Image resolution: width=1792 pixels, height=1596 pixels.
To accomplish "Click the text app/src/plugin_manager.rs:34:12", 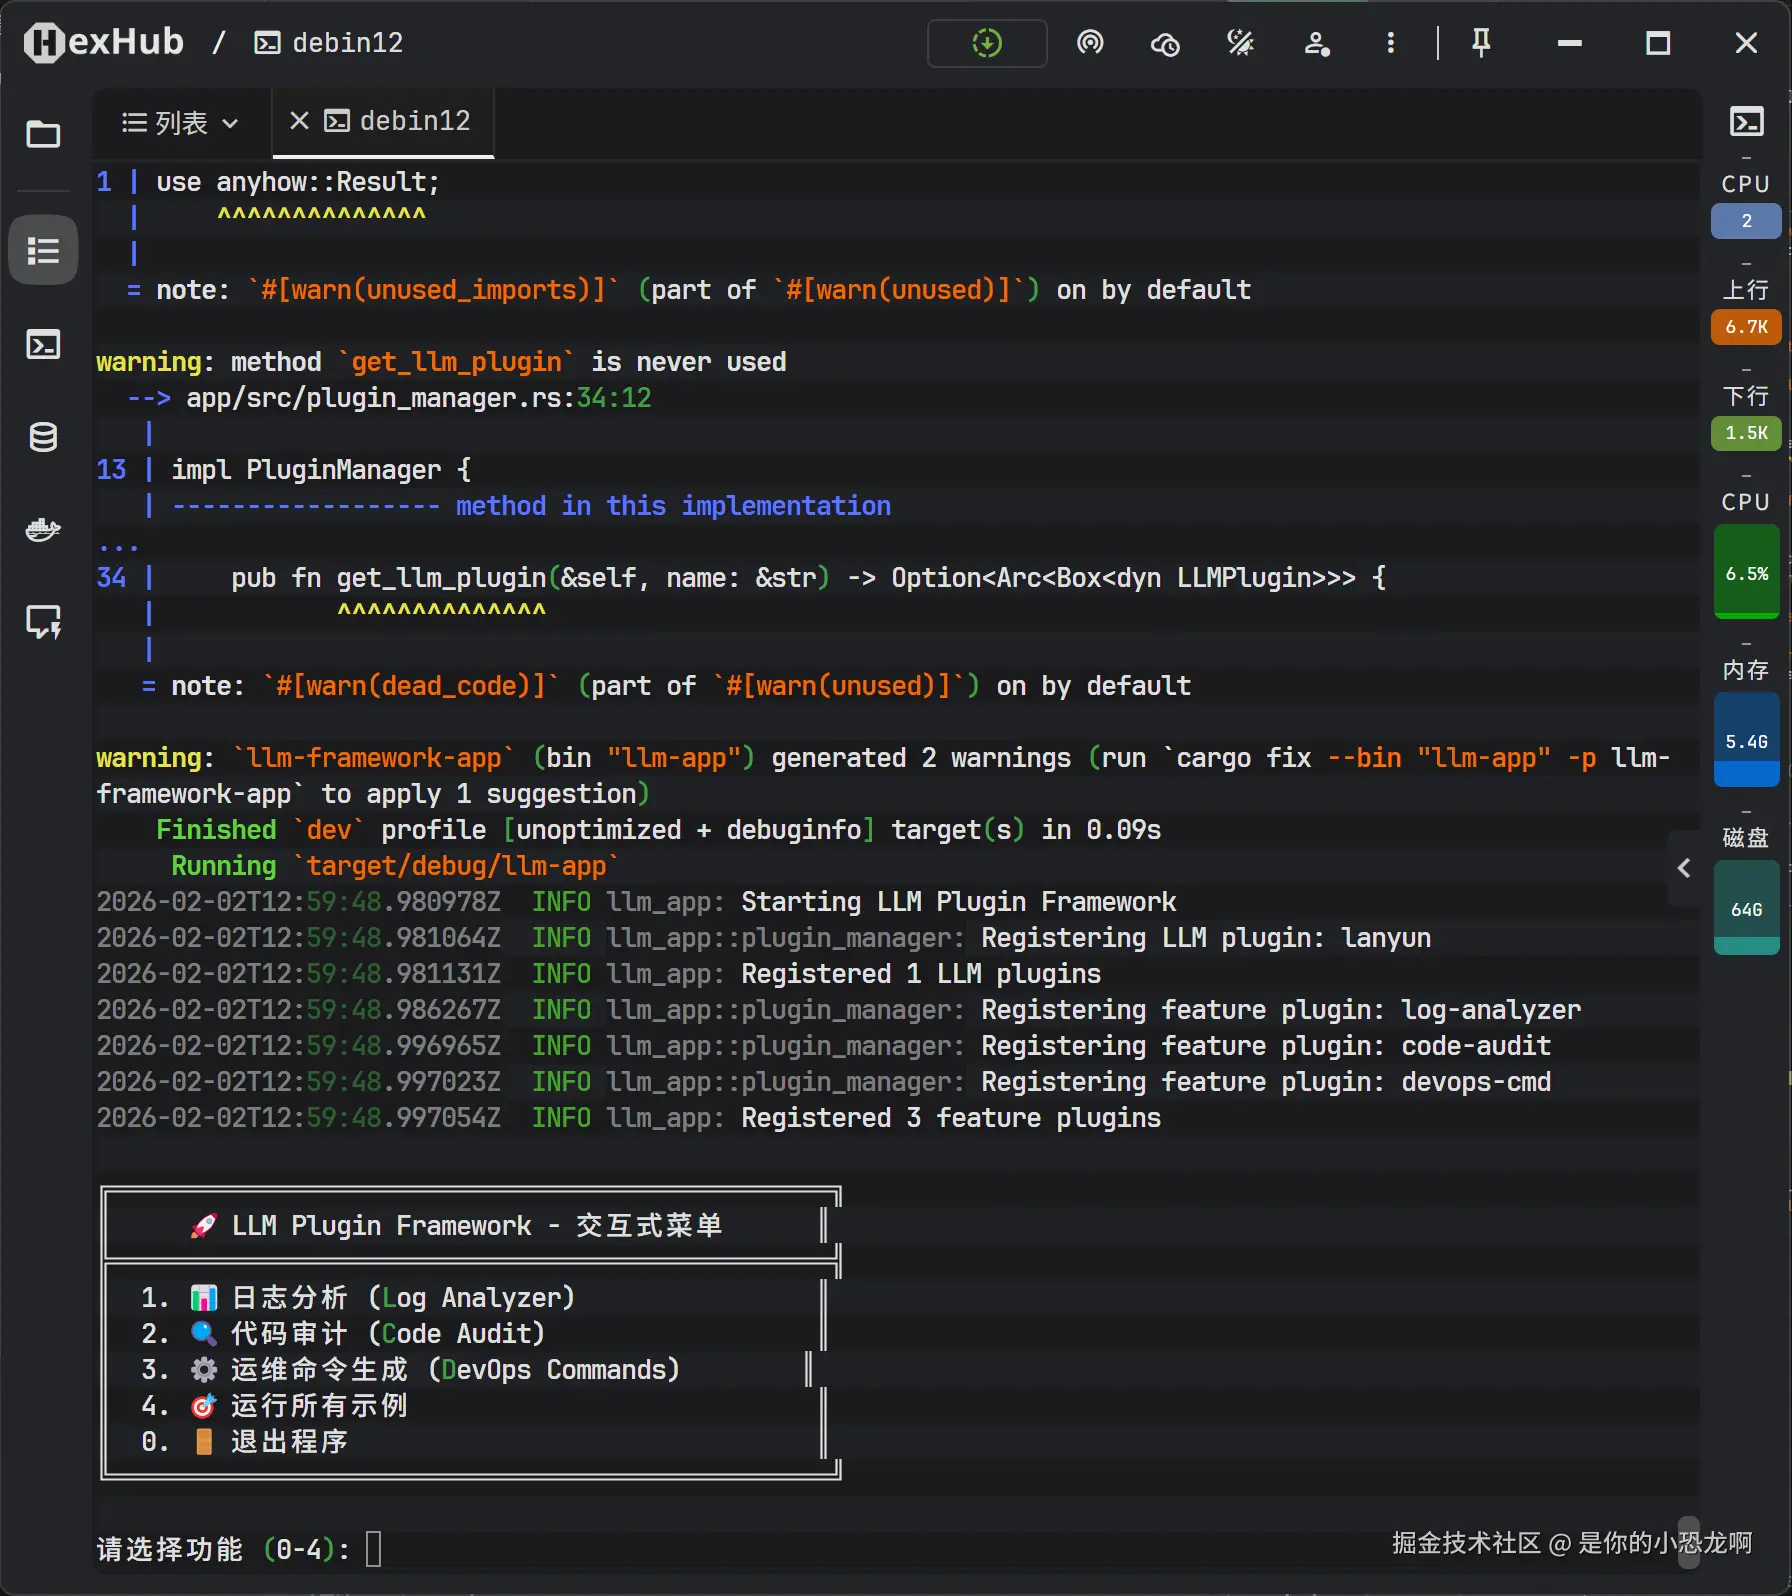I will (x=419, y=398).
